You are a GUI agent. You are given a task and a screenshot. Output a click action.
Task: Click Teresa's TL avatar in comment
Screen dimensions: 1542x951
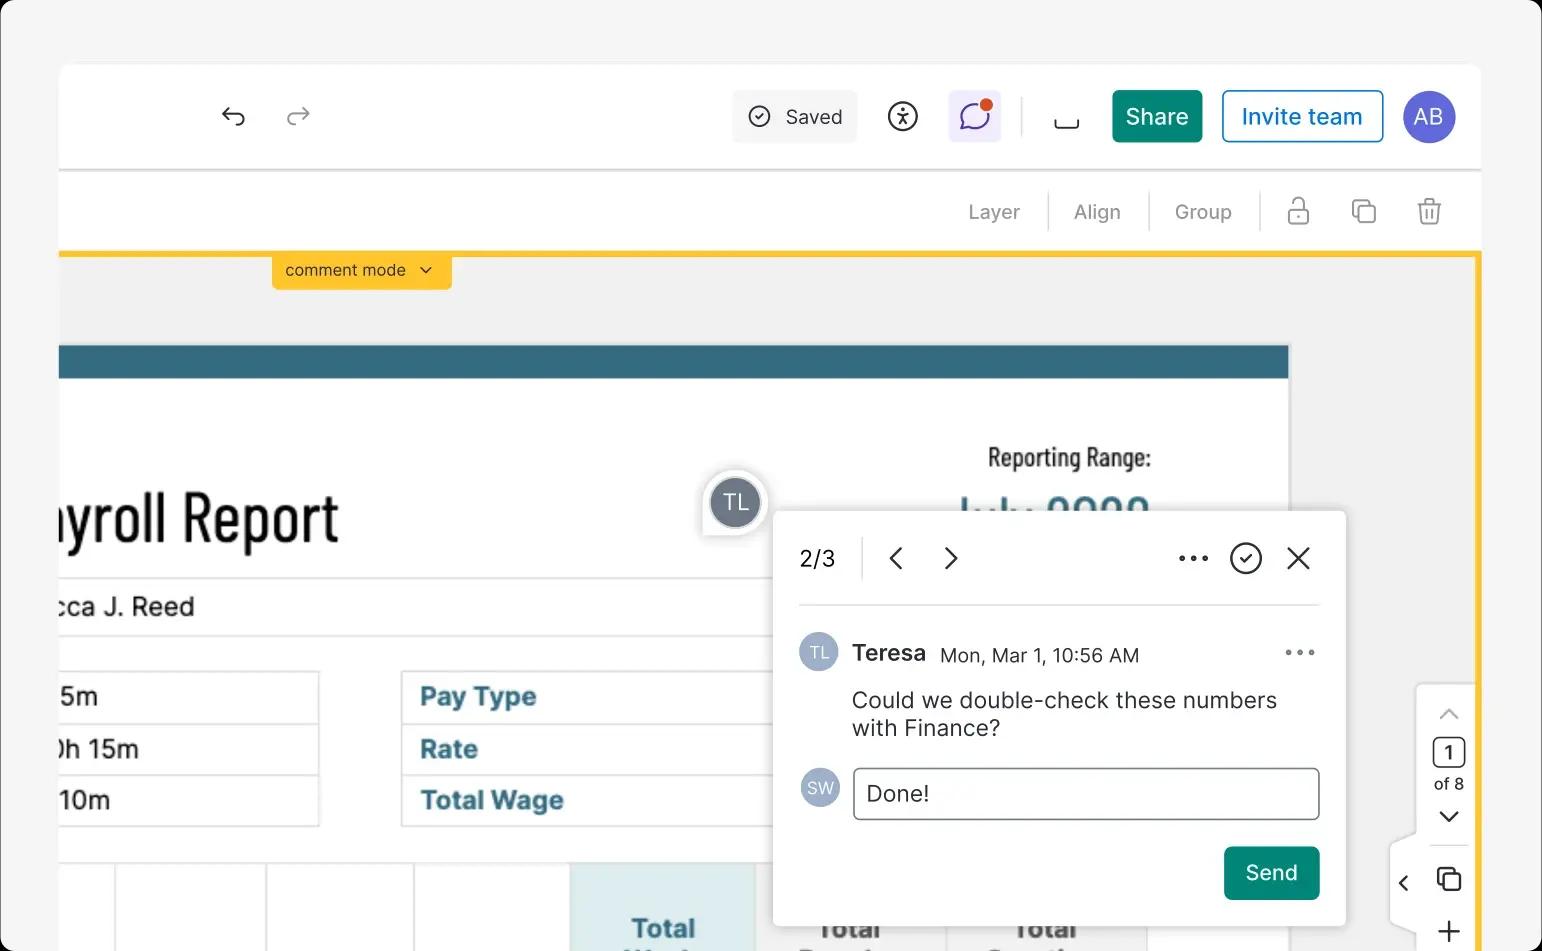[x=819, y=652]
